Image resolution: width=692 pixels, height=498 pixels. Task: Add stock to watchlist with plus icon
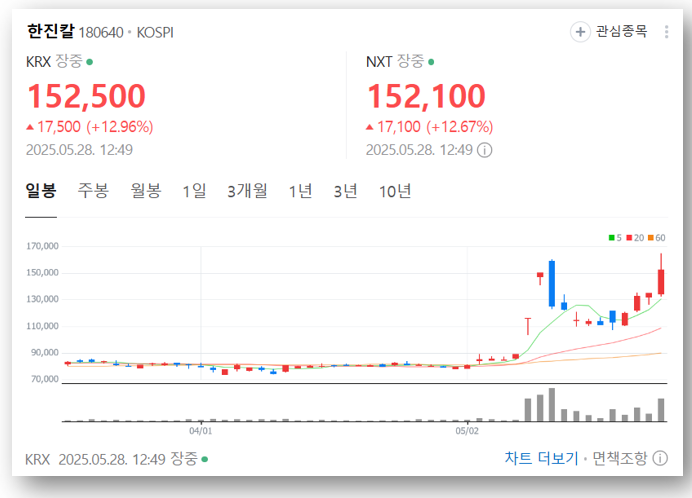(x=580, y=32)
